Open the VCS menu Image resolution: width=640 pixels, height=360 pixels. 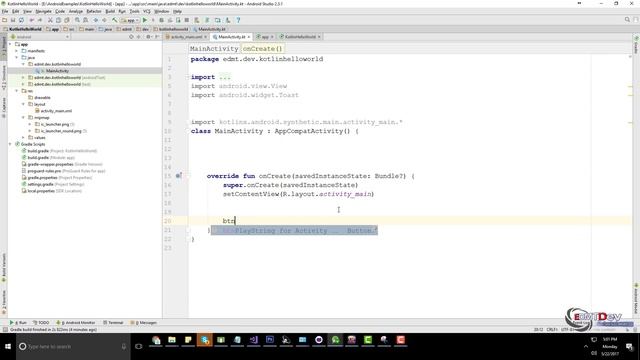(147, 11)
